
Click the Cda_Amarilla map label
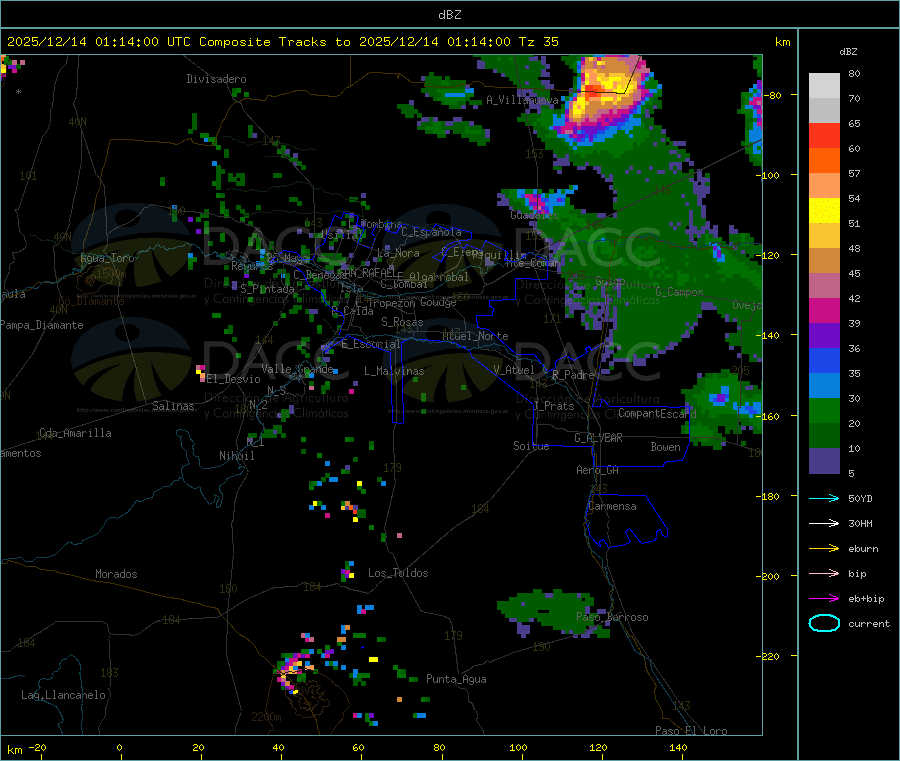75,433
